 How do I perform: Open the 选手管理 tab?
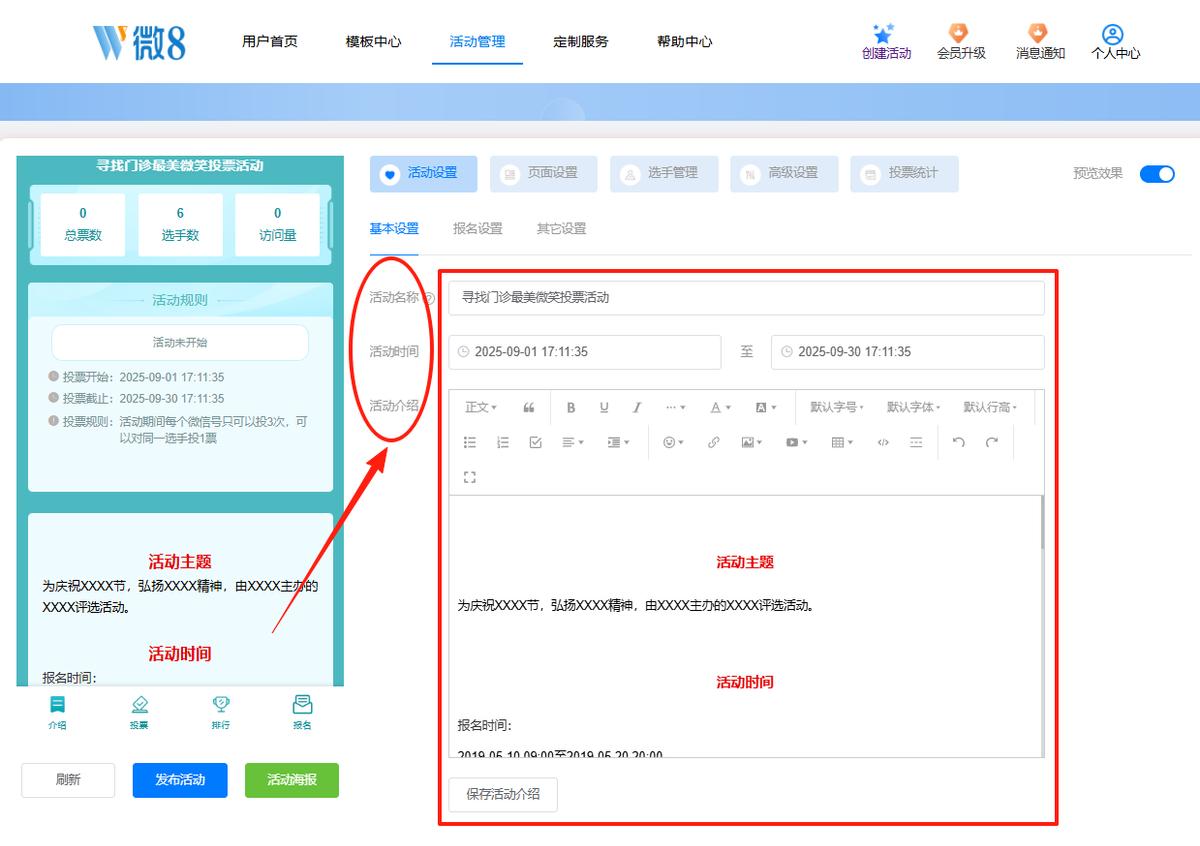pyautogui.click(x=664, y=174)
